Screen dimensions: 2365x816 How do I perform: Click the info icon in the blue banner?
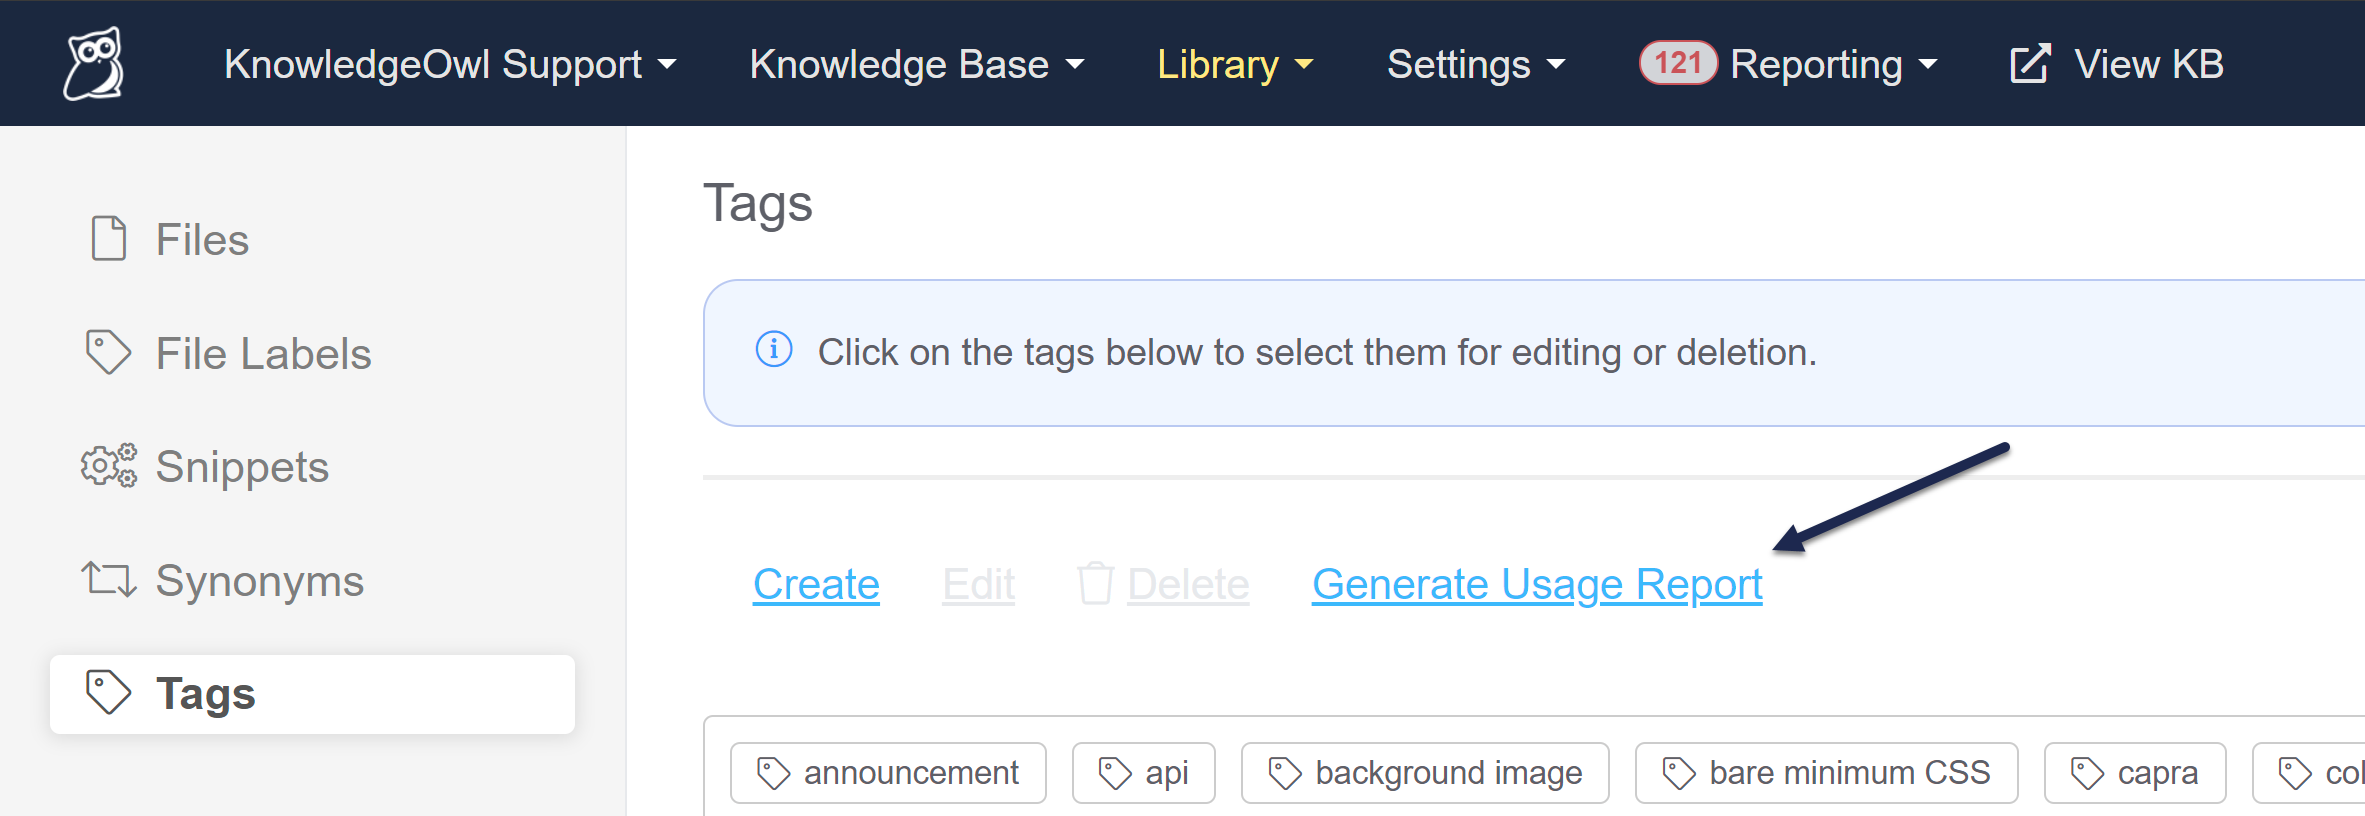pyautogui.click(x=774, y=351)
